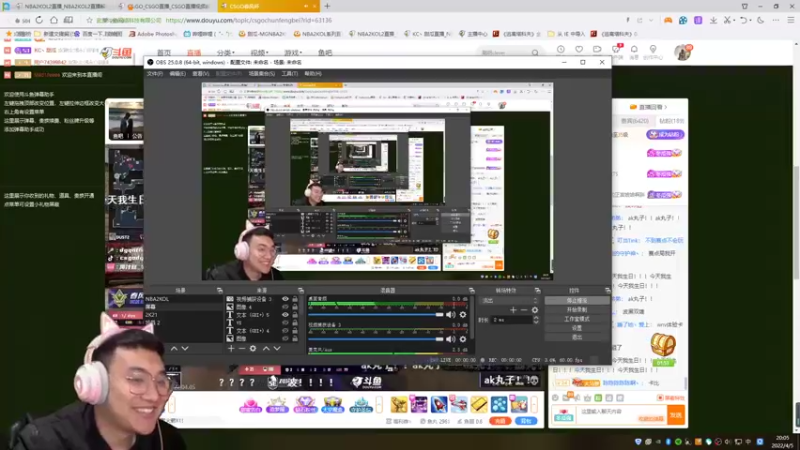Open OBS 文件 menu
This screenshot has height=450, width=800.
click(155, 74)
